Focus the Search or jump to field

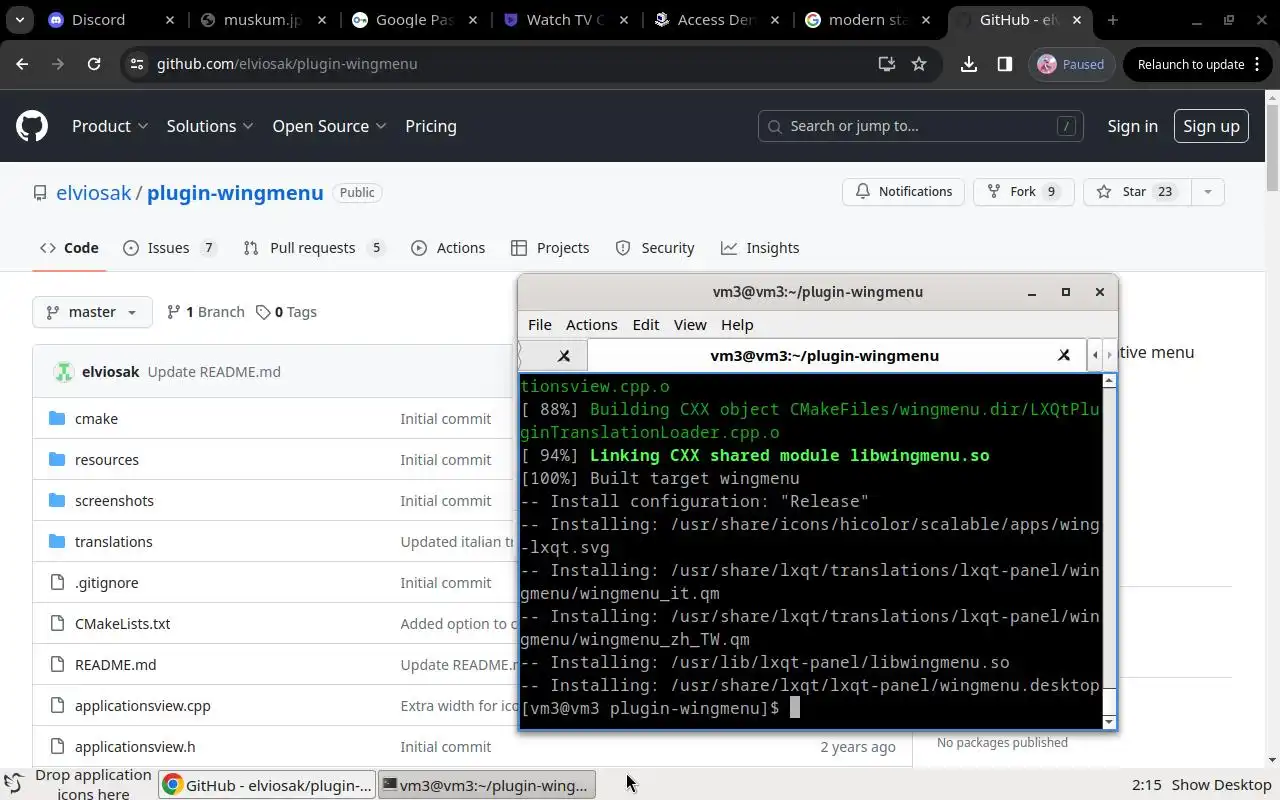click(x=920, y=126)
